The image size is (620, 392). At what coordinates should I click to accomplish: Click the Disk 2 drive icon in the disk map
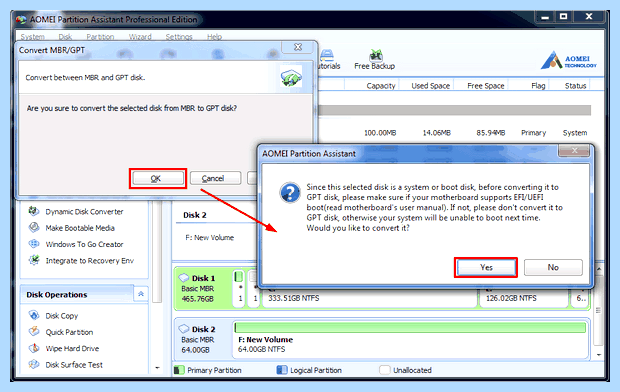[x=184, y=329]
